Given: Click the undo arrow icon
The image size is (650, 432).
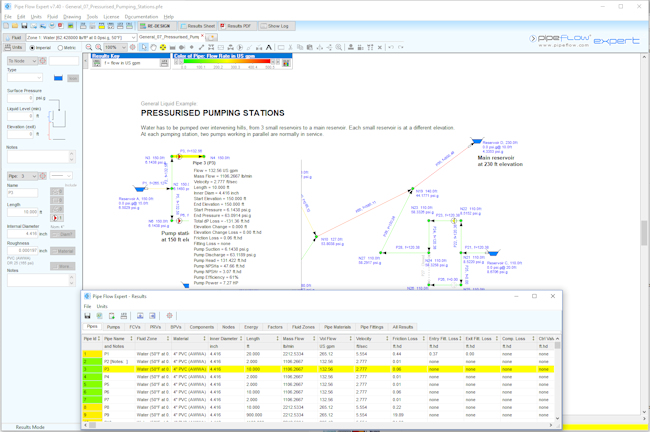Looking at the screenshot, I should (391, 47).
